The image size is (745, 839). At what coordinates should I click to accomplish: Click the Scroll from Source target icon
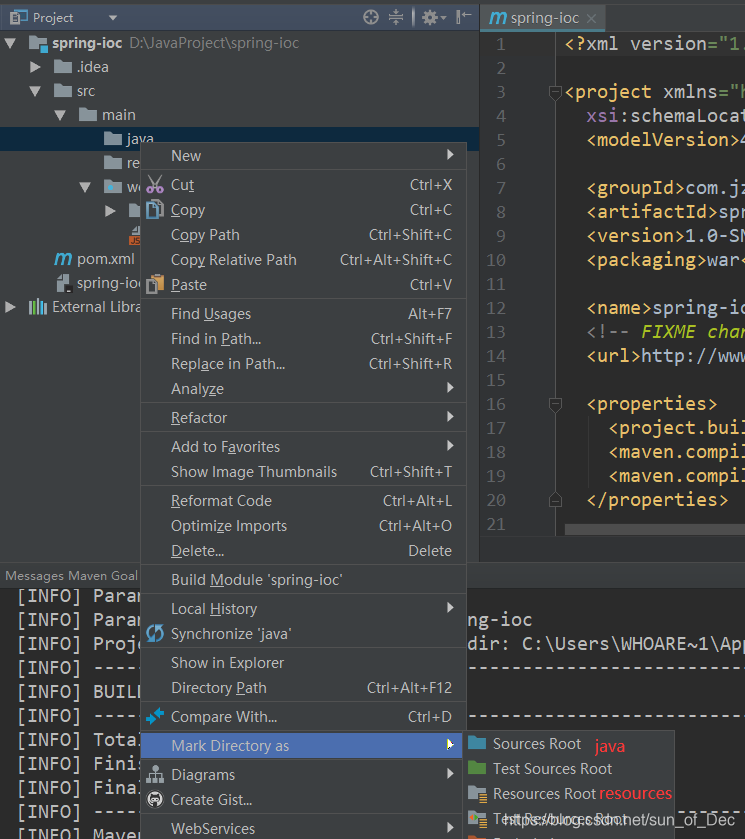pos(370,17)
